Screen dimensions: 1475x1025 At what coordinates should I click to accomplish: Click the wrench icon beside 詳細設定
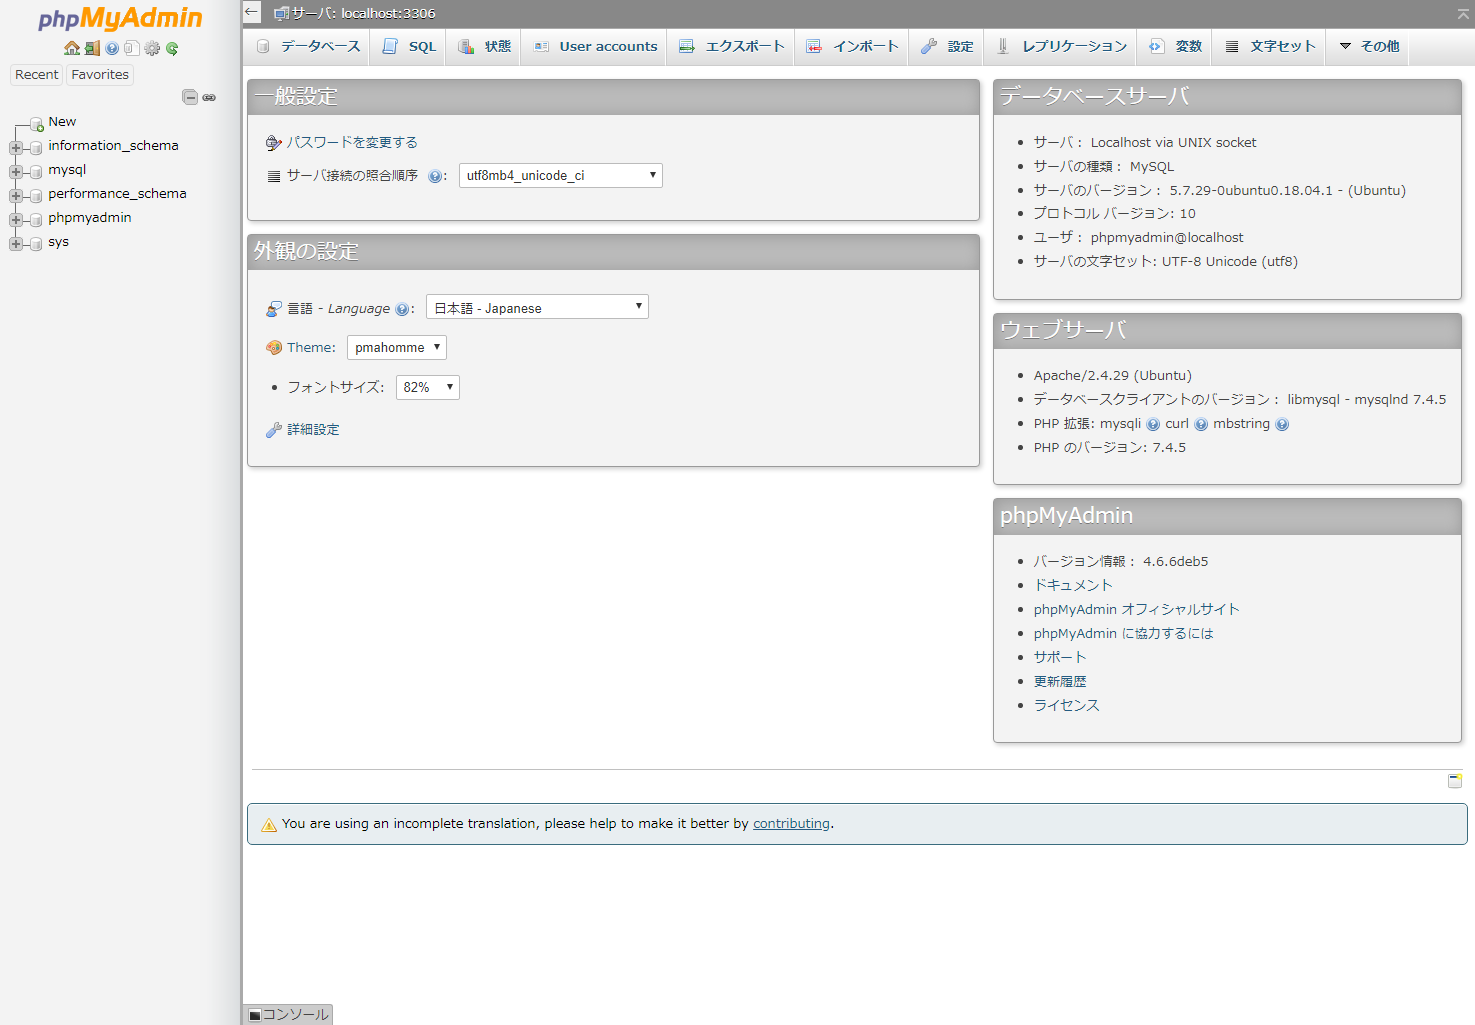click(273, 430)
